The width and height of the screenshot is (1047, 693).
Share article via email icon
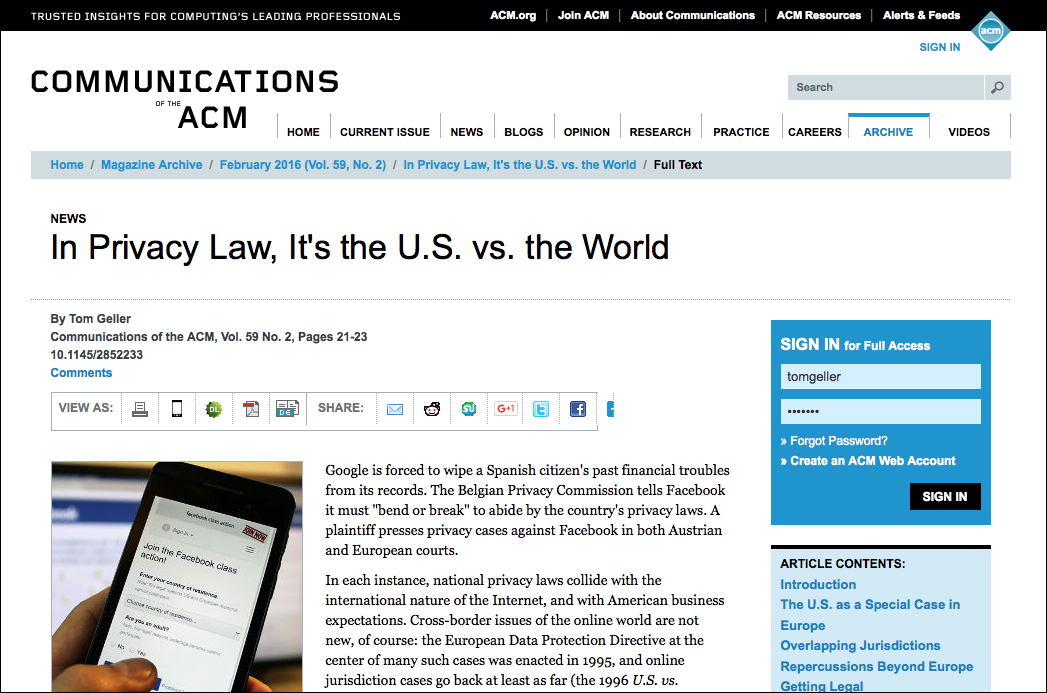pyautogui.click(x=395, y=409)
